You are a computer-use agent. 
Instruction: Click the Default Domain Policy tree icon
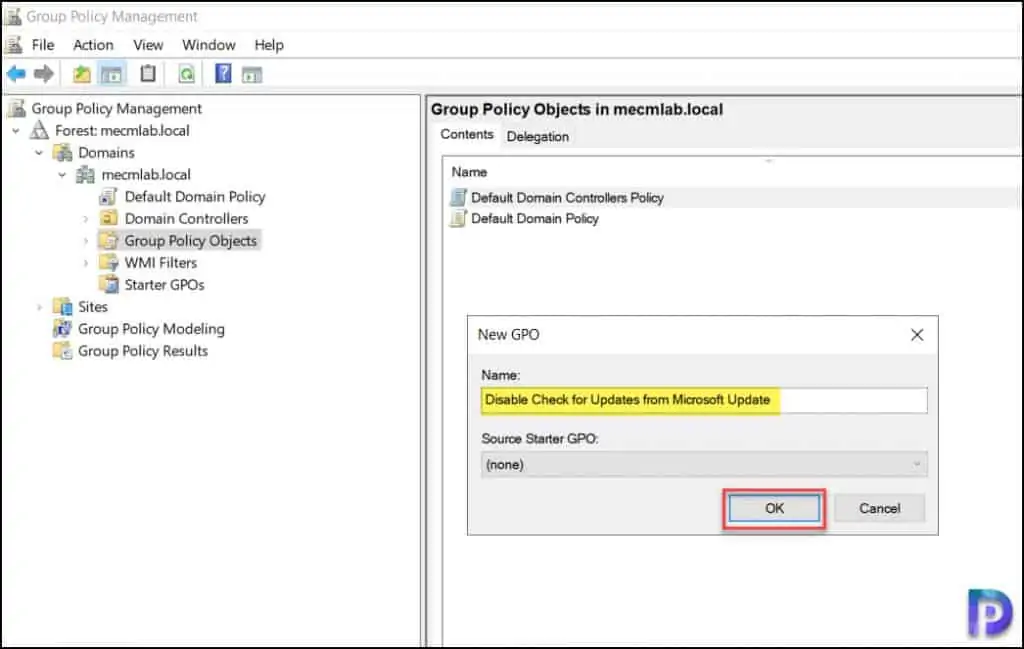pyautogui.click(x=108, y=197)
